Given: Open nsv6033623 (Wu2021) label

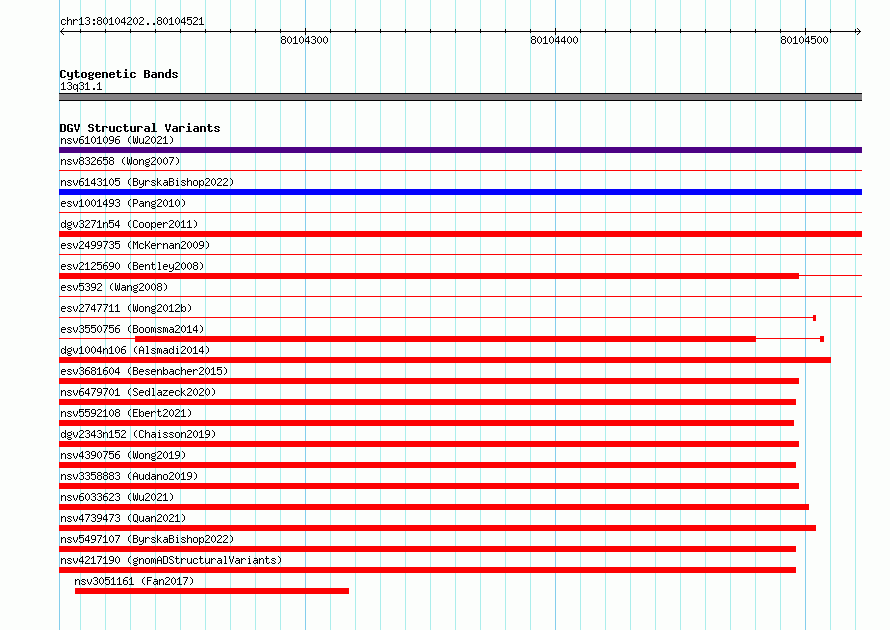Looking at the screenshot, I should pyautogui.click(x=117, y=497).
